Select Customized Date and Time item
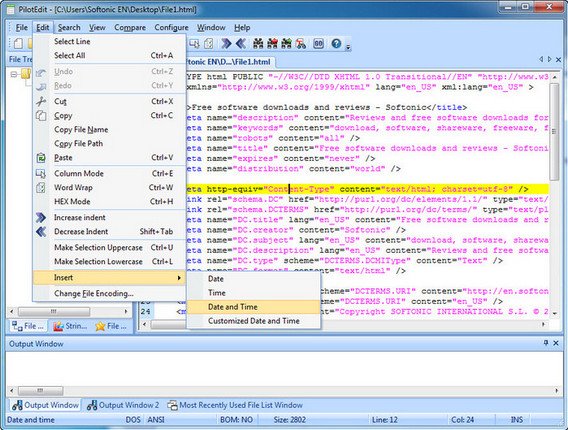The height and width of the screenshot is (430, 568). (254, 321)
